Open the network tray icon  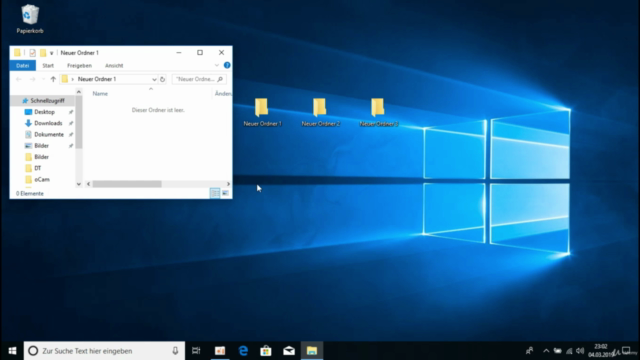tap(569, 351)
